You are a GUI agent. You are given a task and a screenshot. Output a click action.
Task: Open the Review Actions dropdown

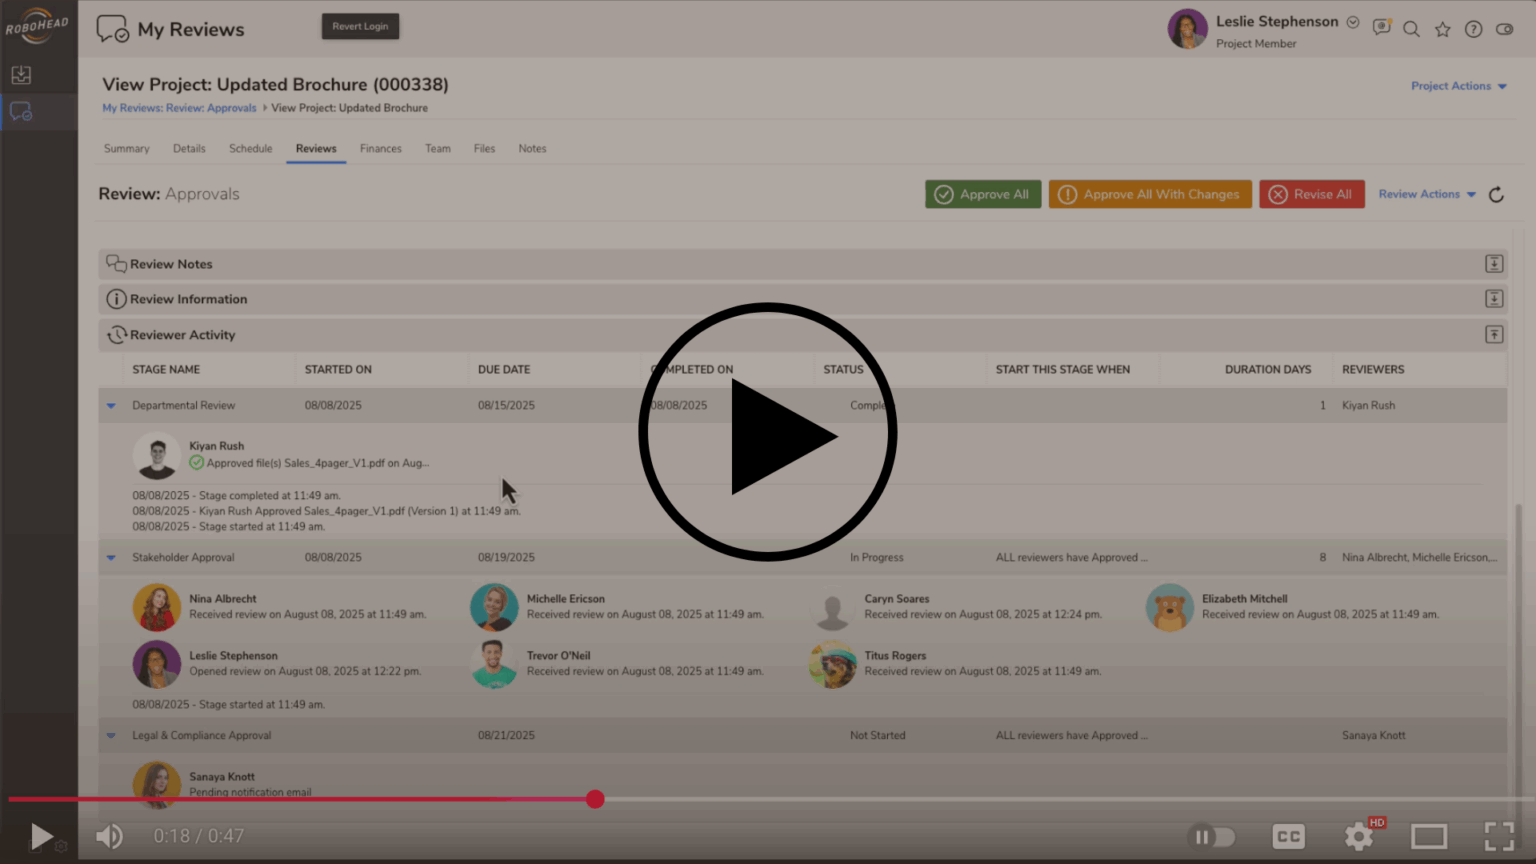coord(1426,194)
